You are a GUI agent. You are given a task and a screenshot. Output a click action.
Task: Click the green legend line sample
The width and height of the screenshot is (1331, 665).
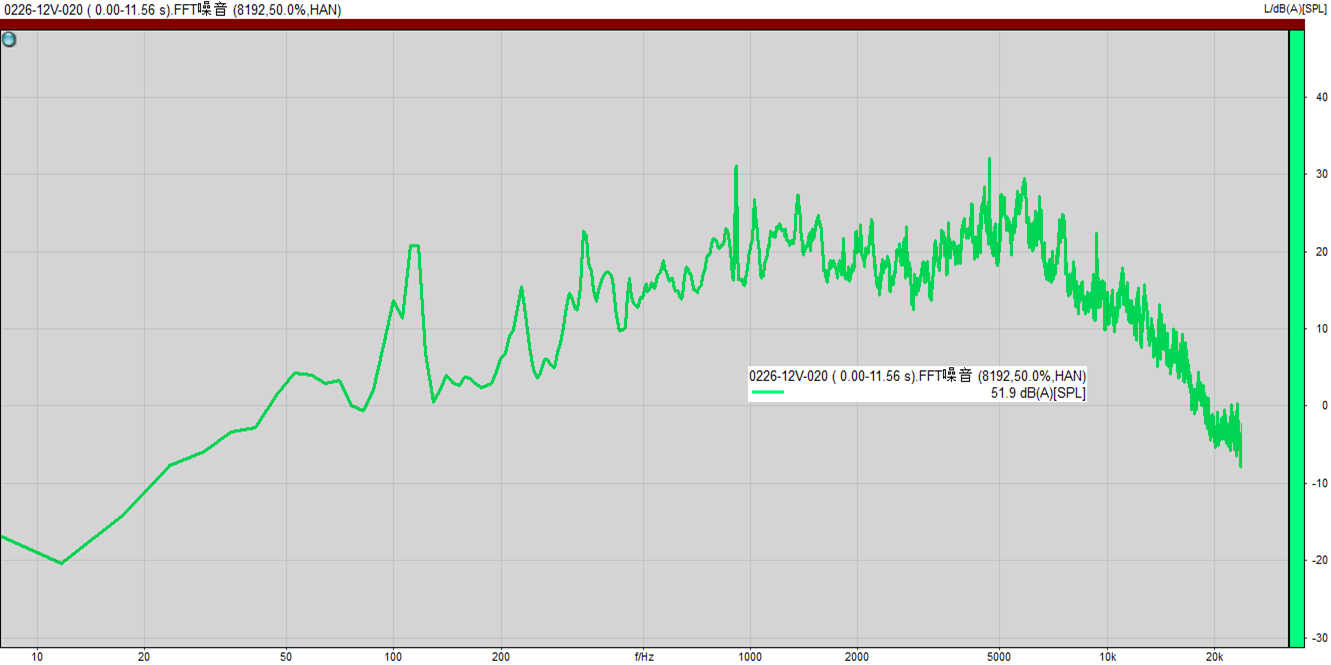(768, 393)
